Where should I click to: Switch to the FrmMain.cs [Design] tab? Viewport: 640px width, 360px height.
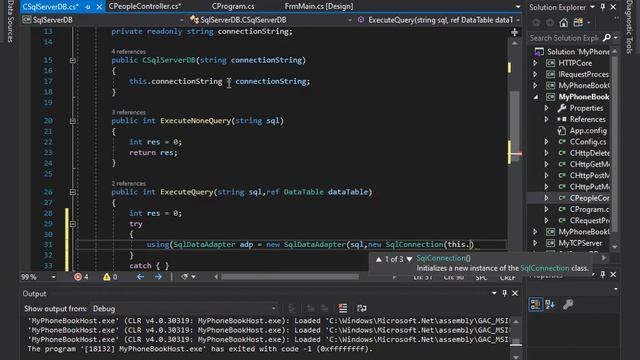(x=319, y=7)
